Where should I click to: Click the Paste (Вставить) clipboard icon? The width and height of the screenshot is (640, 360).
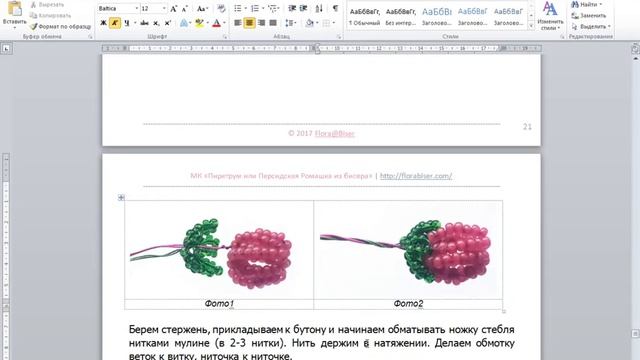[15, 9]
